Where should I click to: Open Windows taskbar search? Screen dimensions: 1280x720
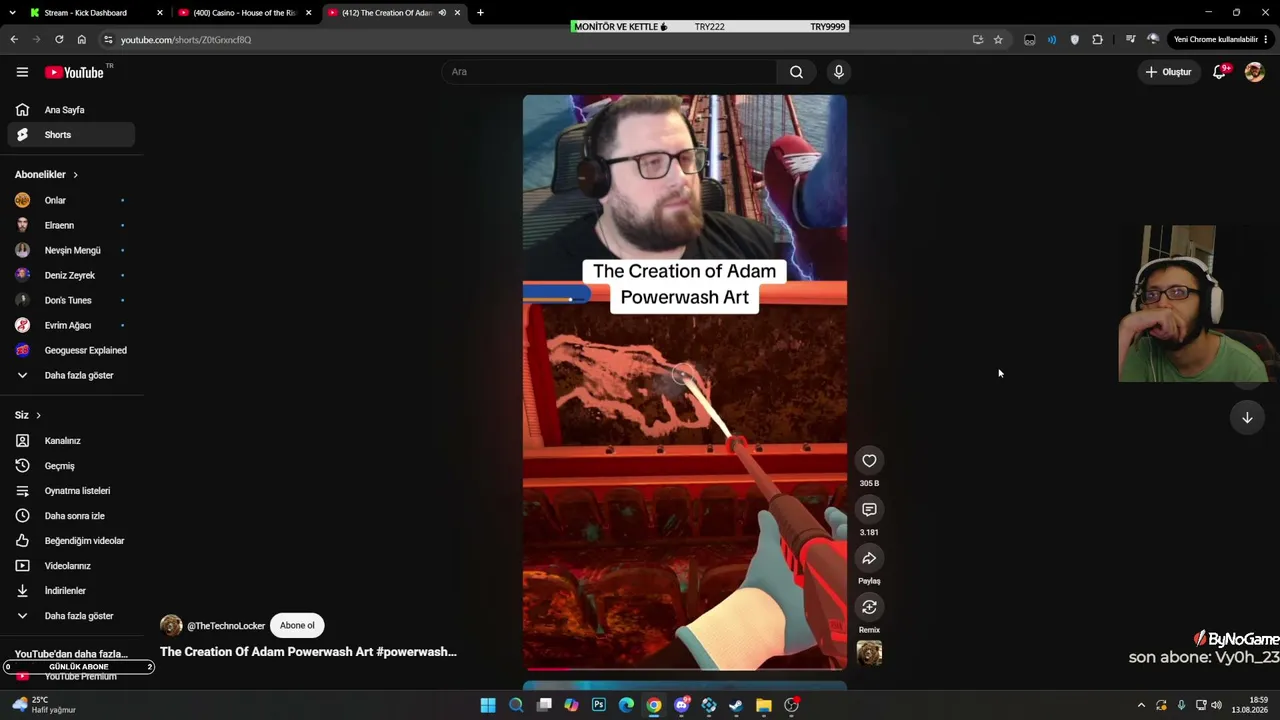coord(516,705)
